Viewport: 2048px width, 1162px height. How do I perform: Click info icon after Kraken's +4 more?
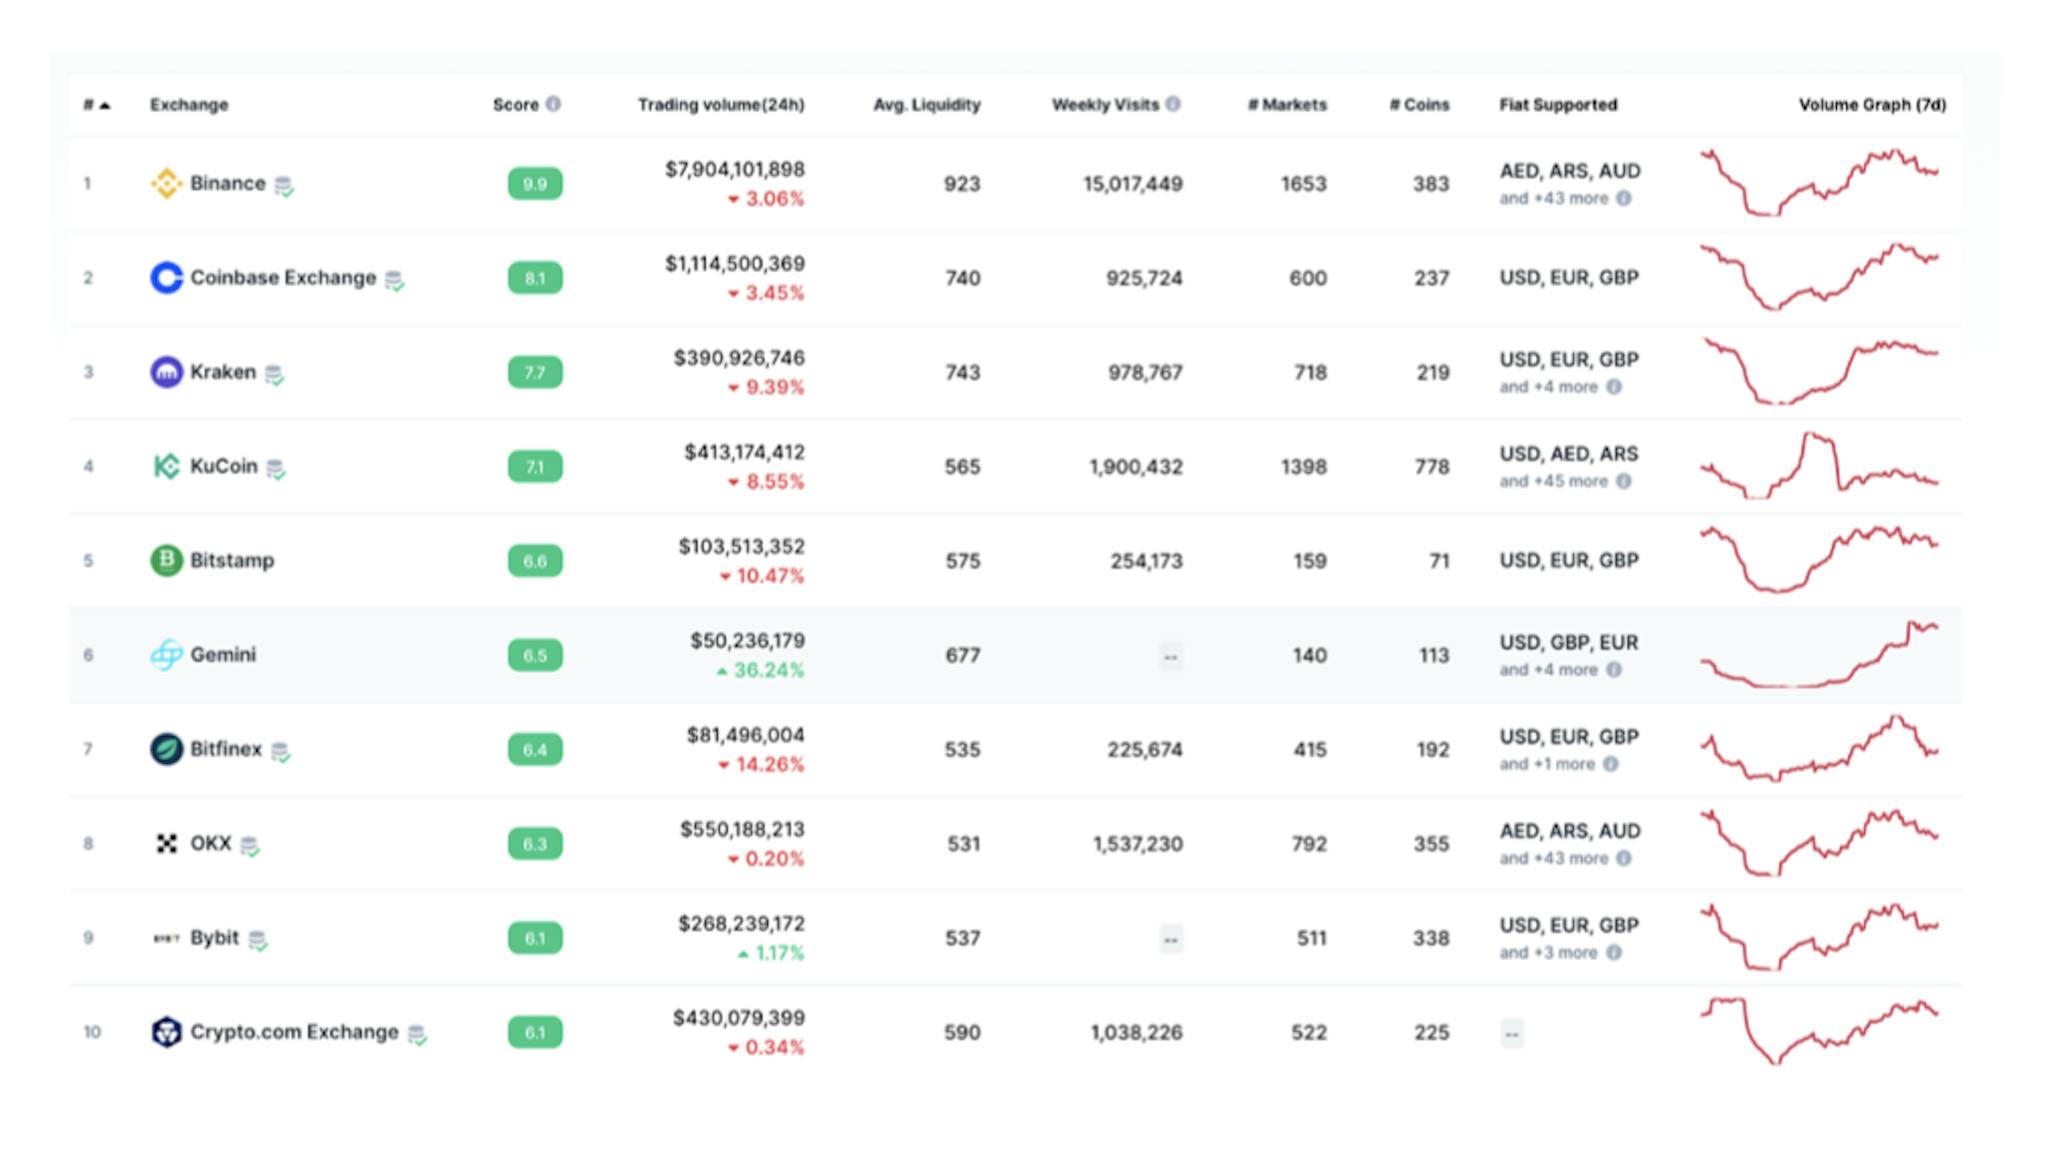[1614, 387]
